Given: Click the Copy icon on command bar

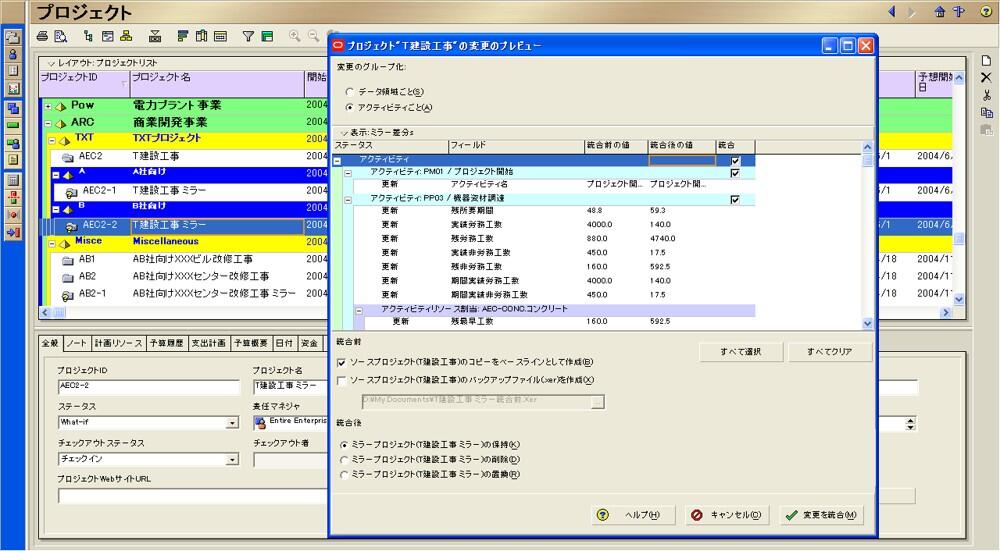Looking at the screenshot, I should (987, 113).
